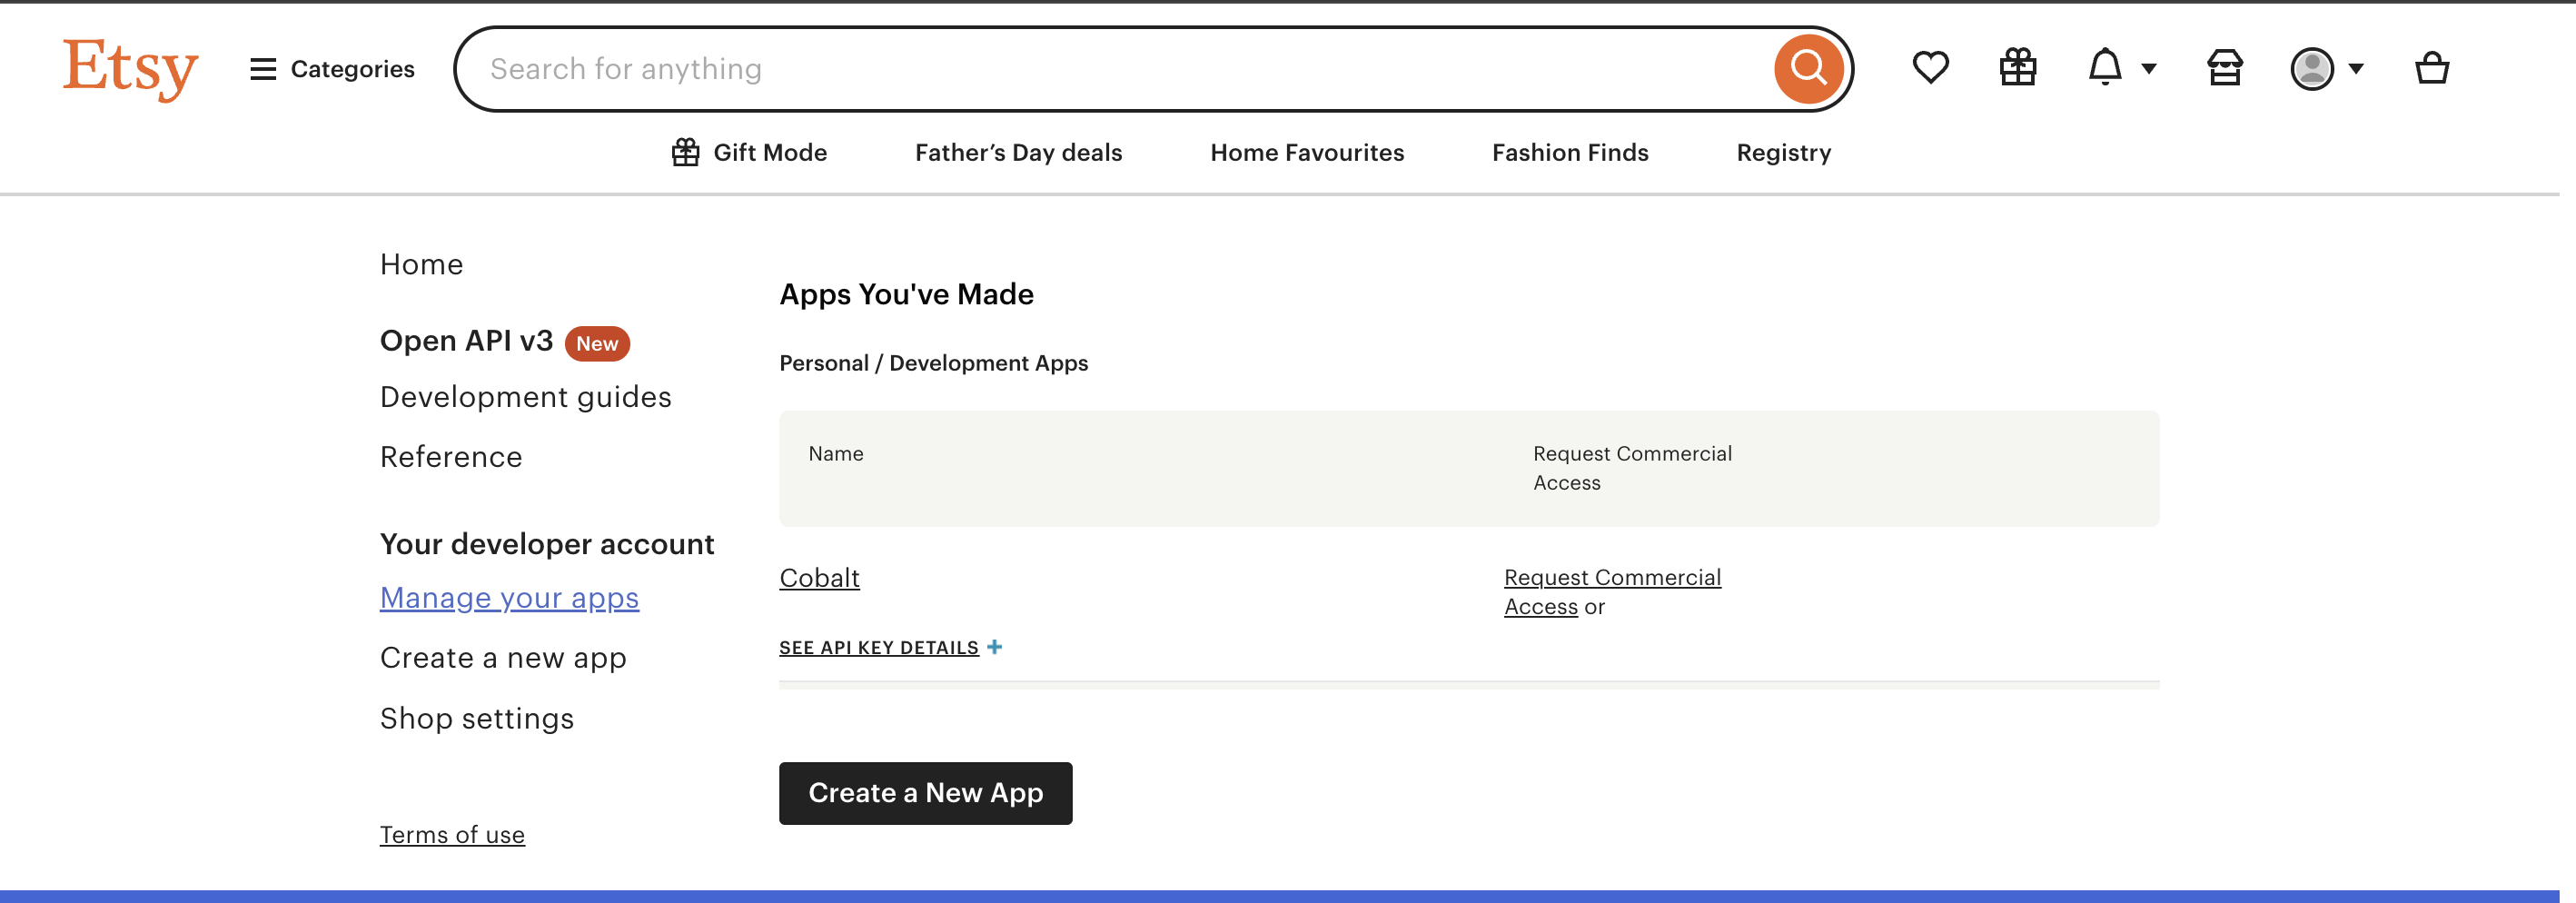The height and width of the screenshot is (903, 2576).
Task: Select Create a new app in sidebar
Action: click(x=503, y=658)
